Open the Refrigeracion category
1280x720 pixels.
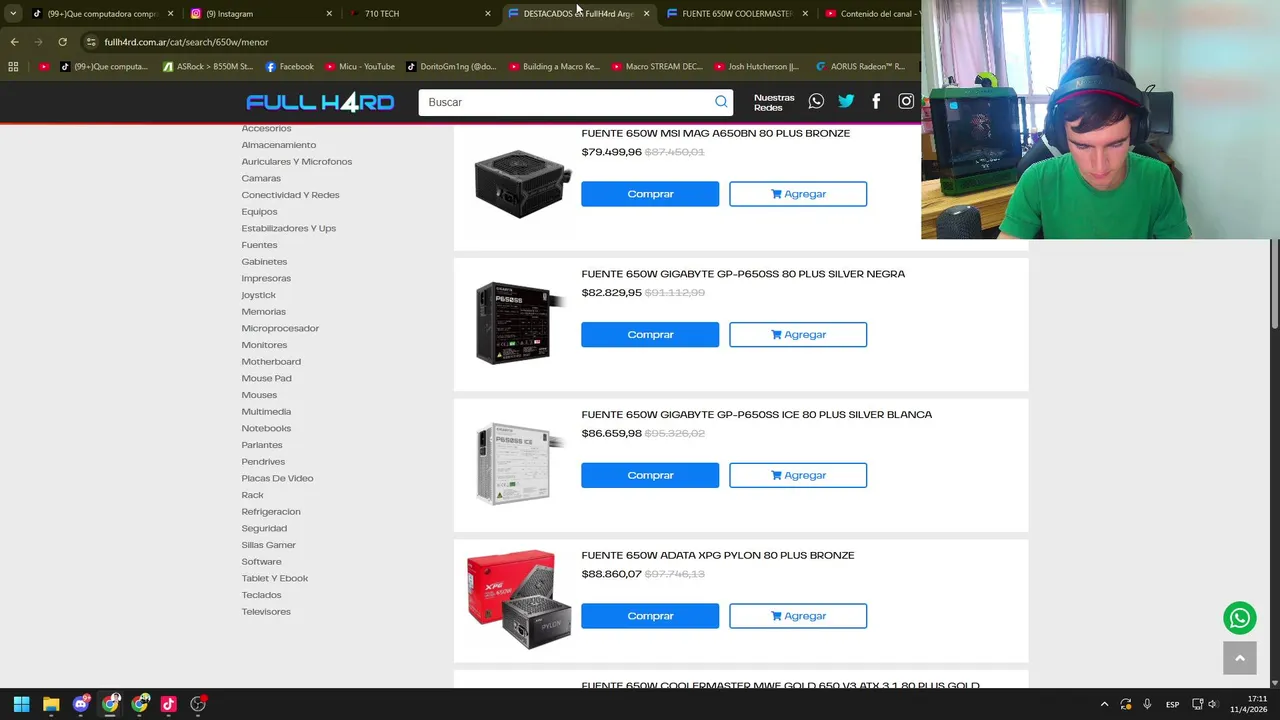coord(271,512)
